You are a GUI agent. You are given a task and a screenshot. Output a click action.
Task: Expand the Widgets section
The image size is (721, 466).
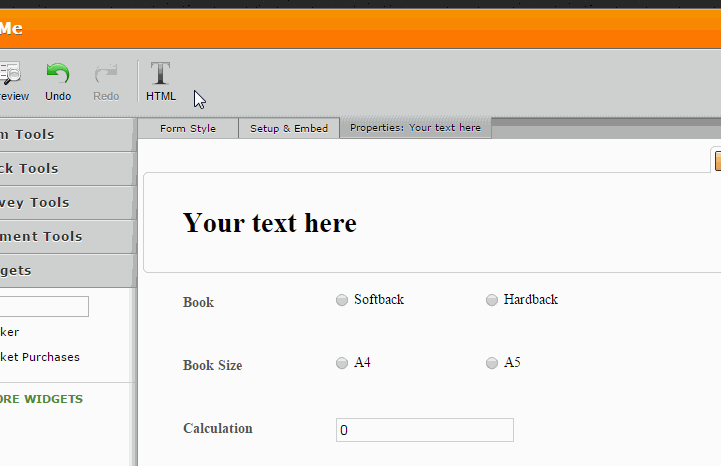pyautogui.click(x=68, y=270)
